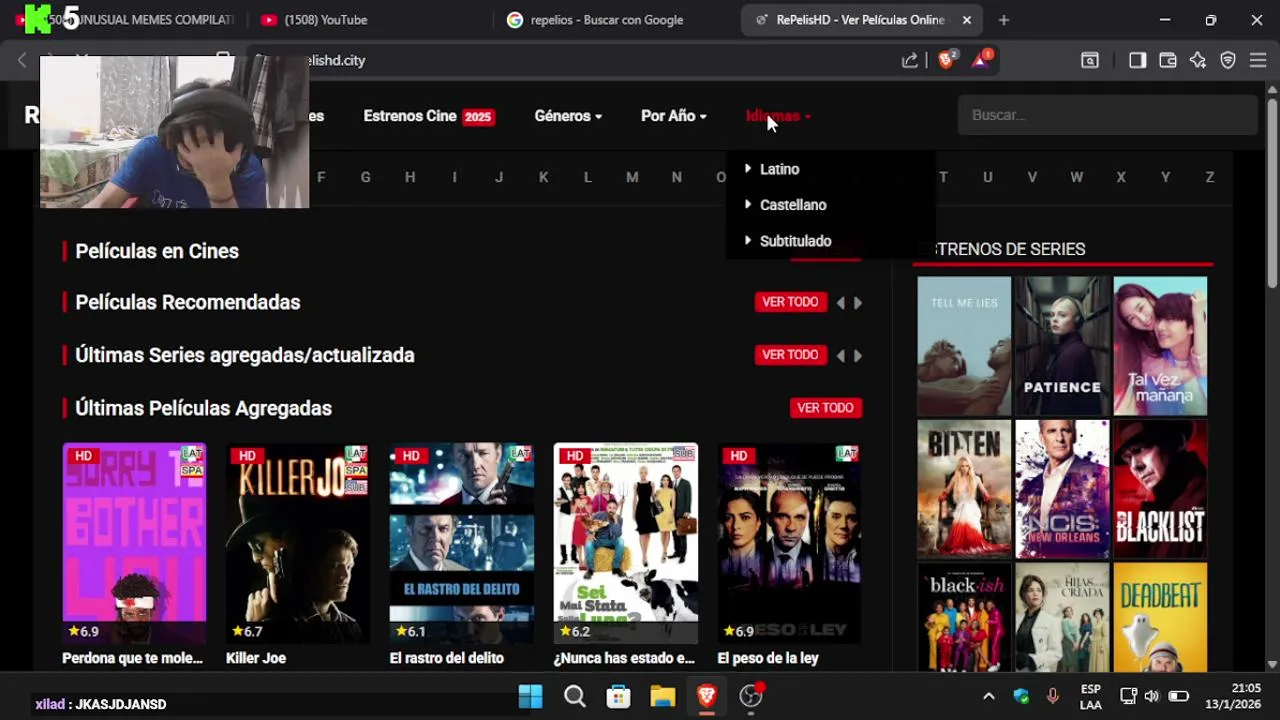Previous arrow for Películas Recomendadas carousel
This screenshot has width=1280, height=720.
(x=840, y=303)
